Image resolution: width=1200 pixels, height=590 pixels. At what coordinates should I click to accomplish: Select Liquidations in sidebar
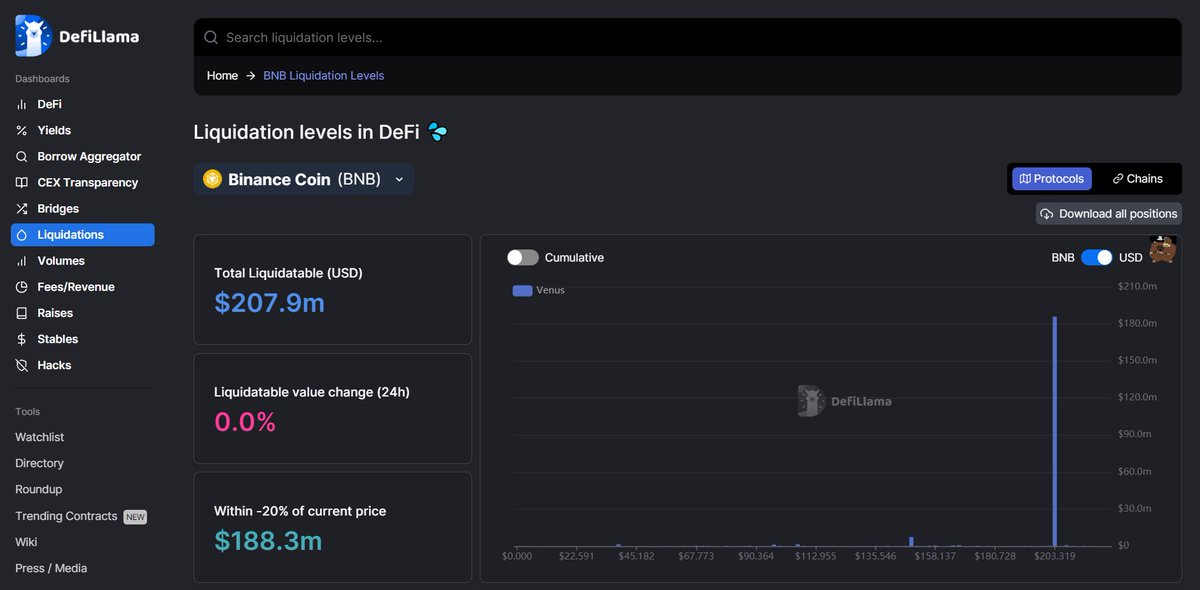click(x=83, y=235)
